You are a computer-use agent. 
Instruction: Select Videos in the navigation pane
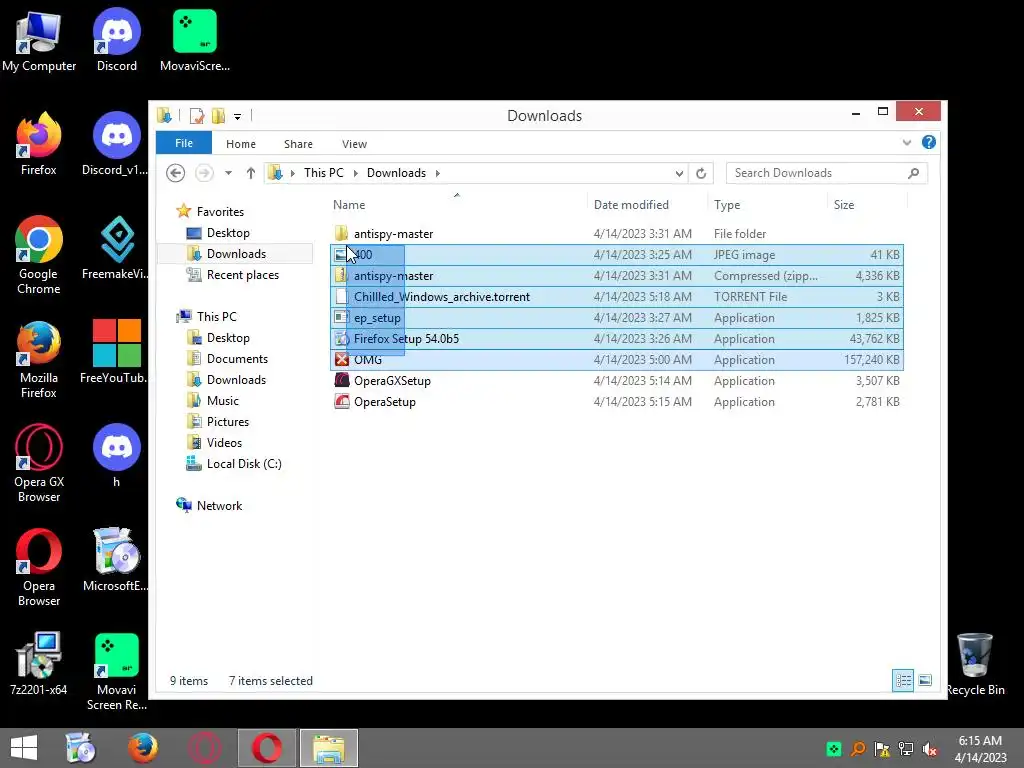224,443
